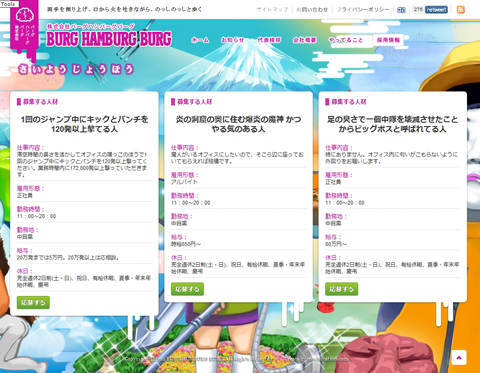
Task: Click the scroll-to-top arrow icon
Action: click(x=459, y=357)
